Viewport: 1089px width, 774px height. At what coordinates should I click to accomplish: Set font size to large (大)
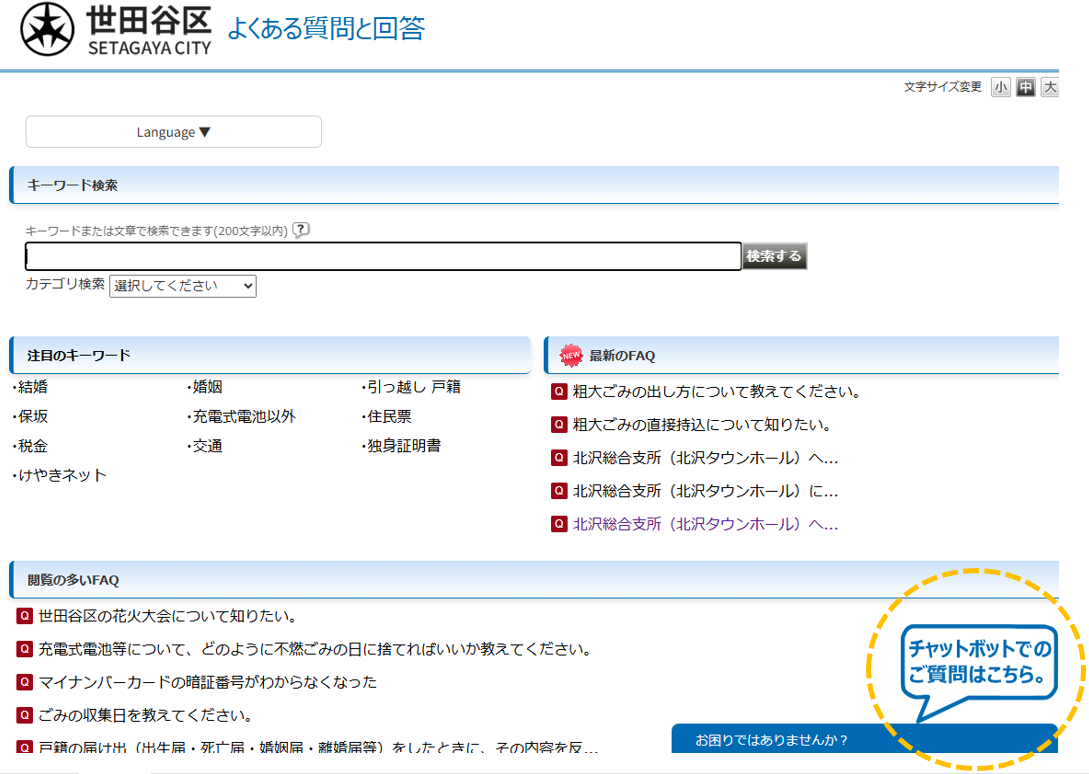pos(1049,88)
